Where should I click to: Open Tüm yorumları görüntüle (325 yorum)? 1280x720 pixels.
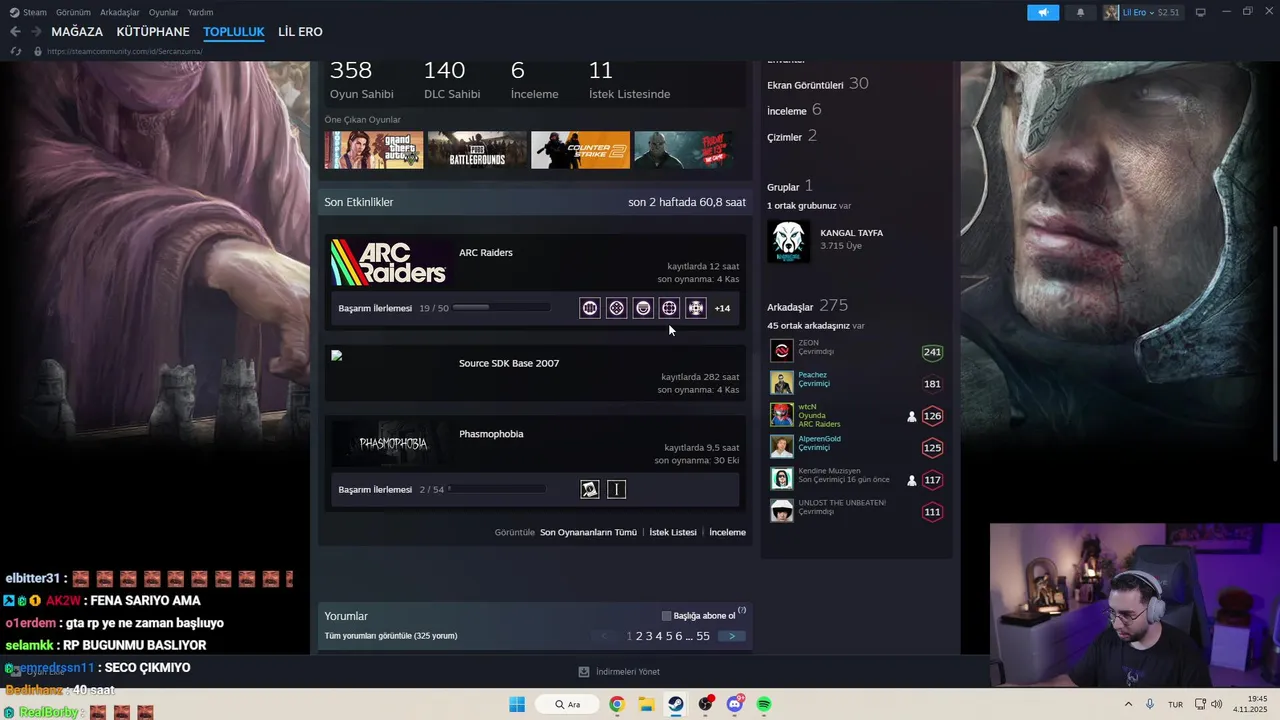click(x=391, y=636)
